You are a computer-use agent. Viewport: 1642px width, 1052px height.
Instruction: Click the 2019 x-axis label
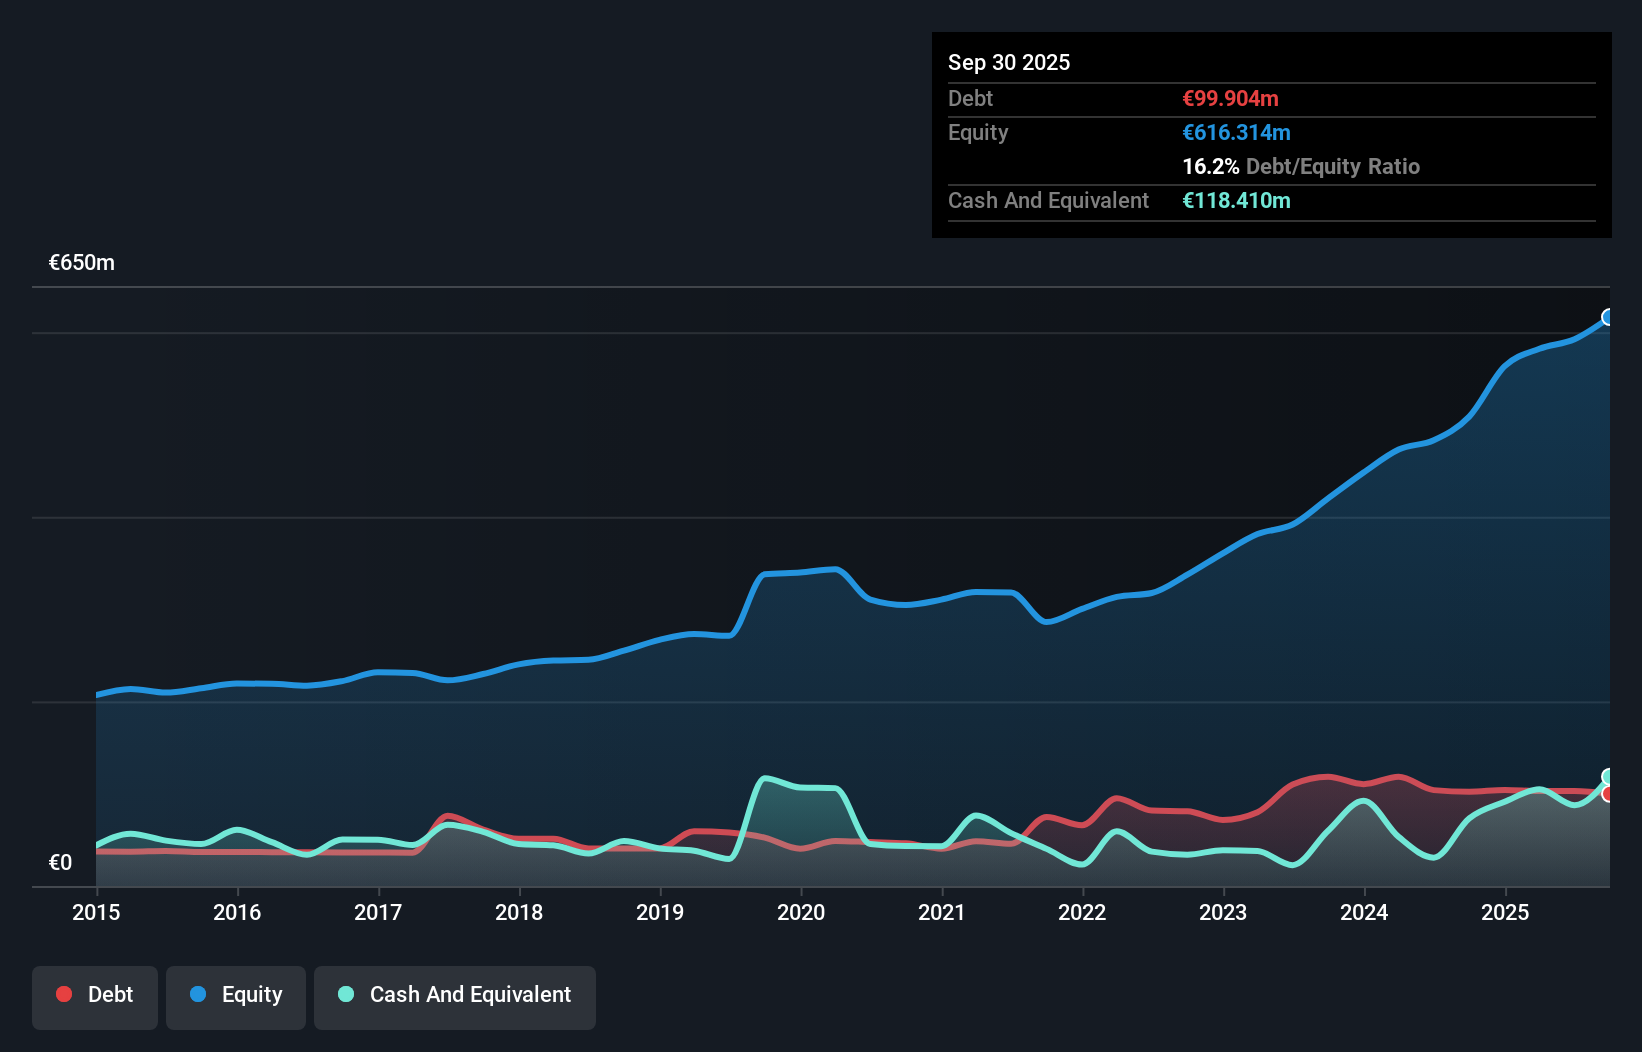pos(660,912)
